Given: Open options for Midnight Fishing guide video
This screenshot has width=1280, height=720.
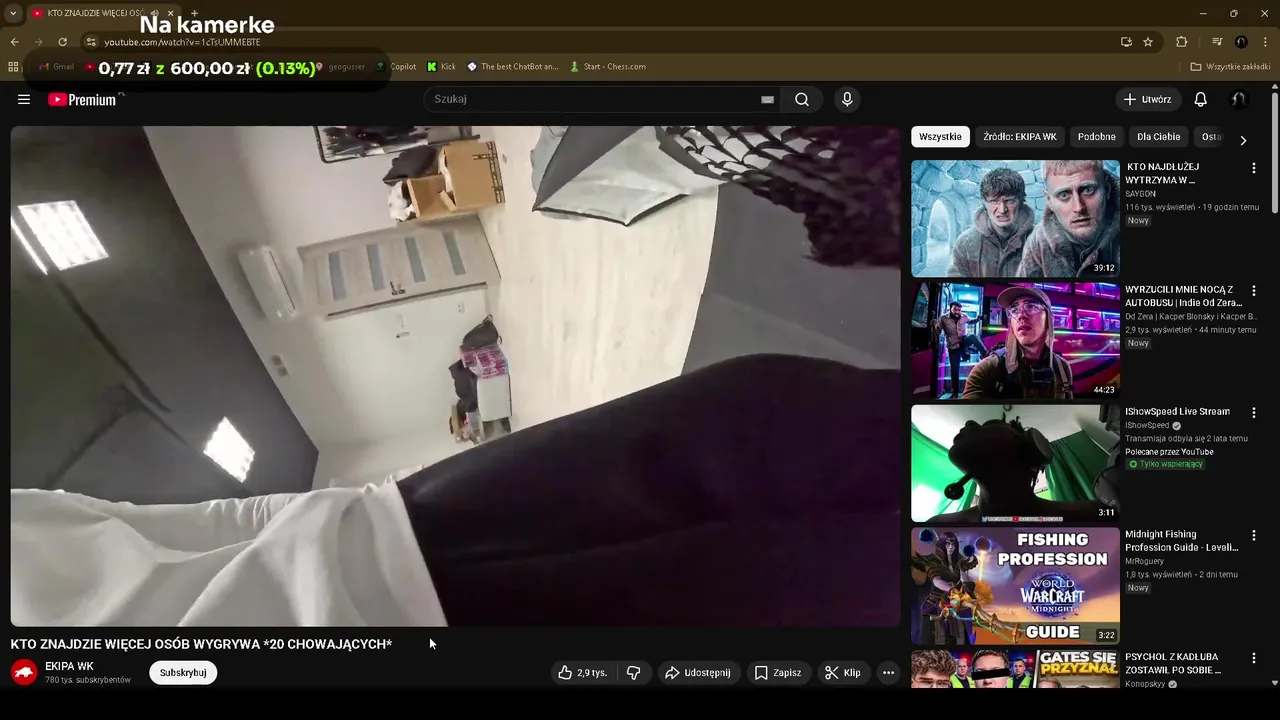Looking at the screenshot, I should coord(1253,535).
